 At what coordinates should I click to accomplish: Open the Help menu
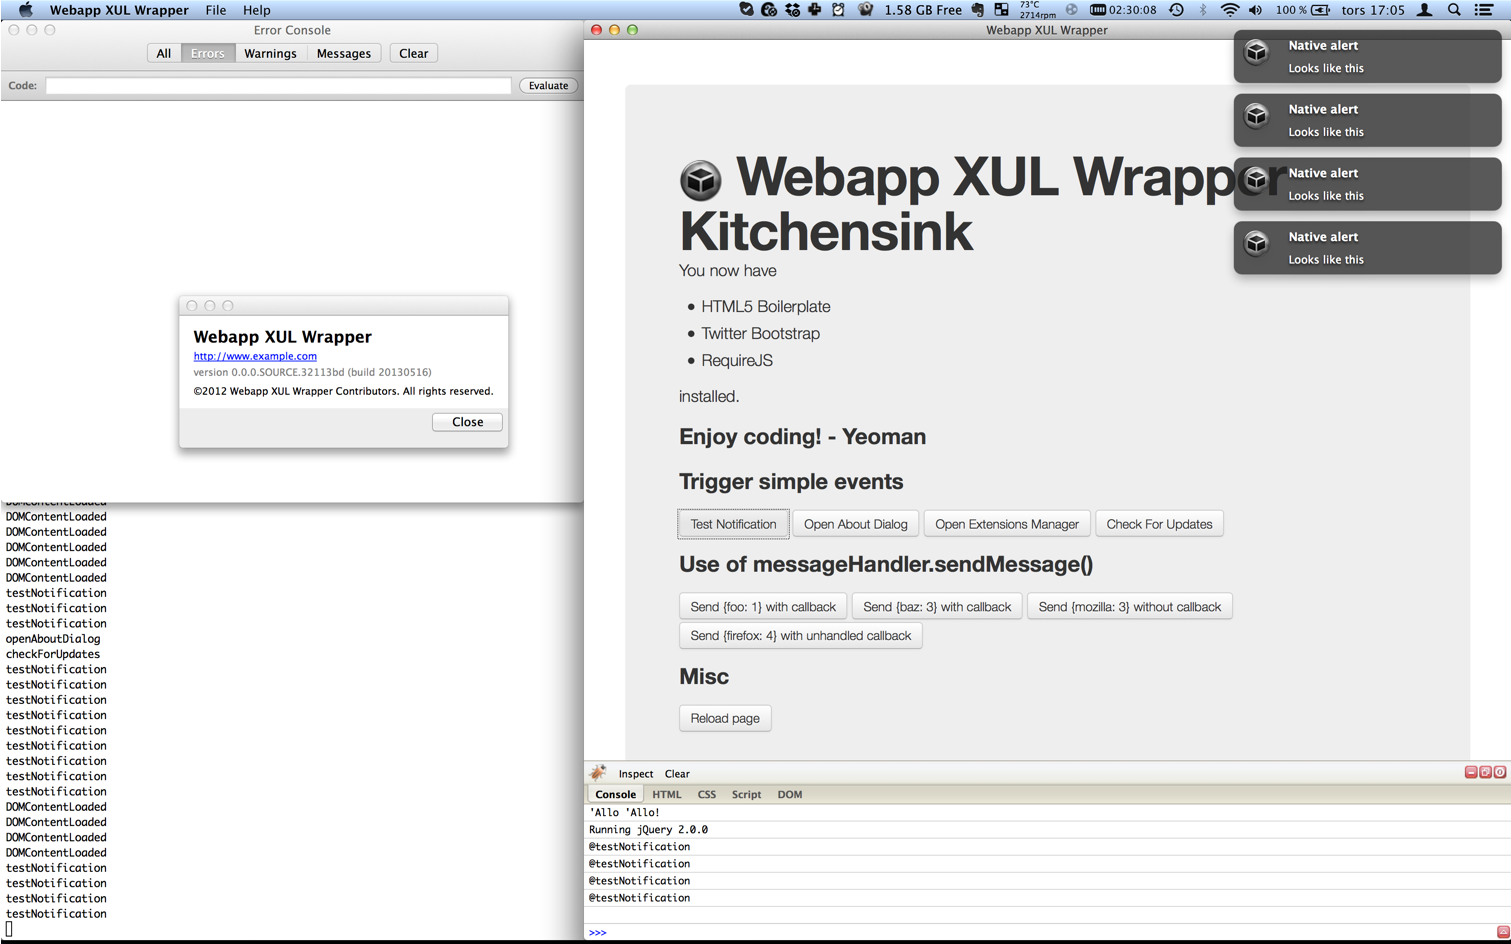257,10
